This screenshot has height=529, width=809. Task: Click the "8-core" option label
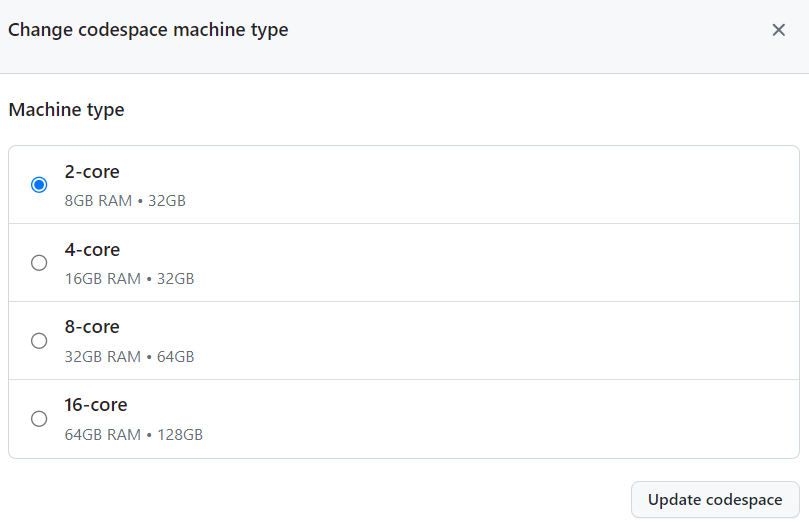tap(92, 327)
